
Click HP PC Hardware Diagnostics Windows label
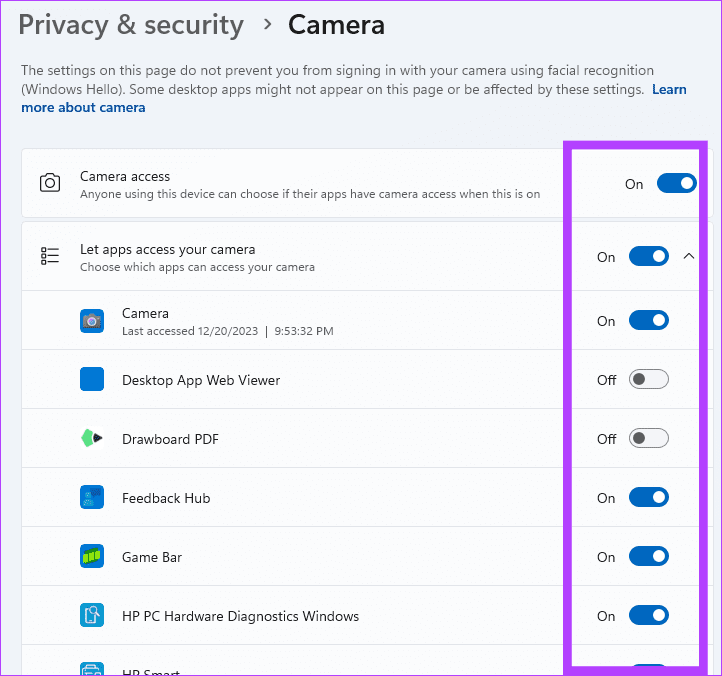(240, 616)
